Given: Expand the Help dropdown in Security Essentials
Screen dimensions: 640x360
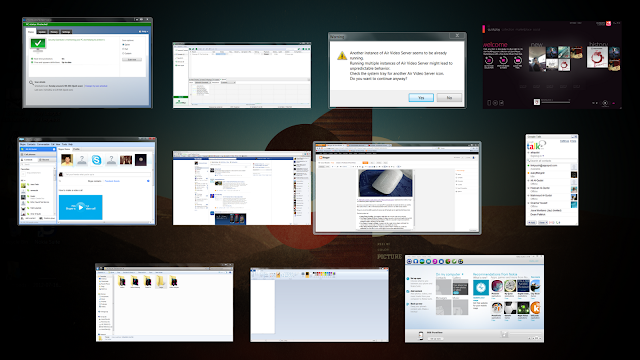Looking at the screenshot, I should (144, 31).
